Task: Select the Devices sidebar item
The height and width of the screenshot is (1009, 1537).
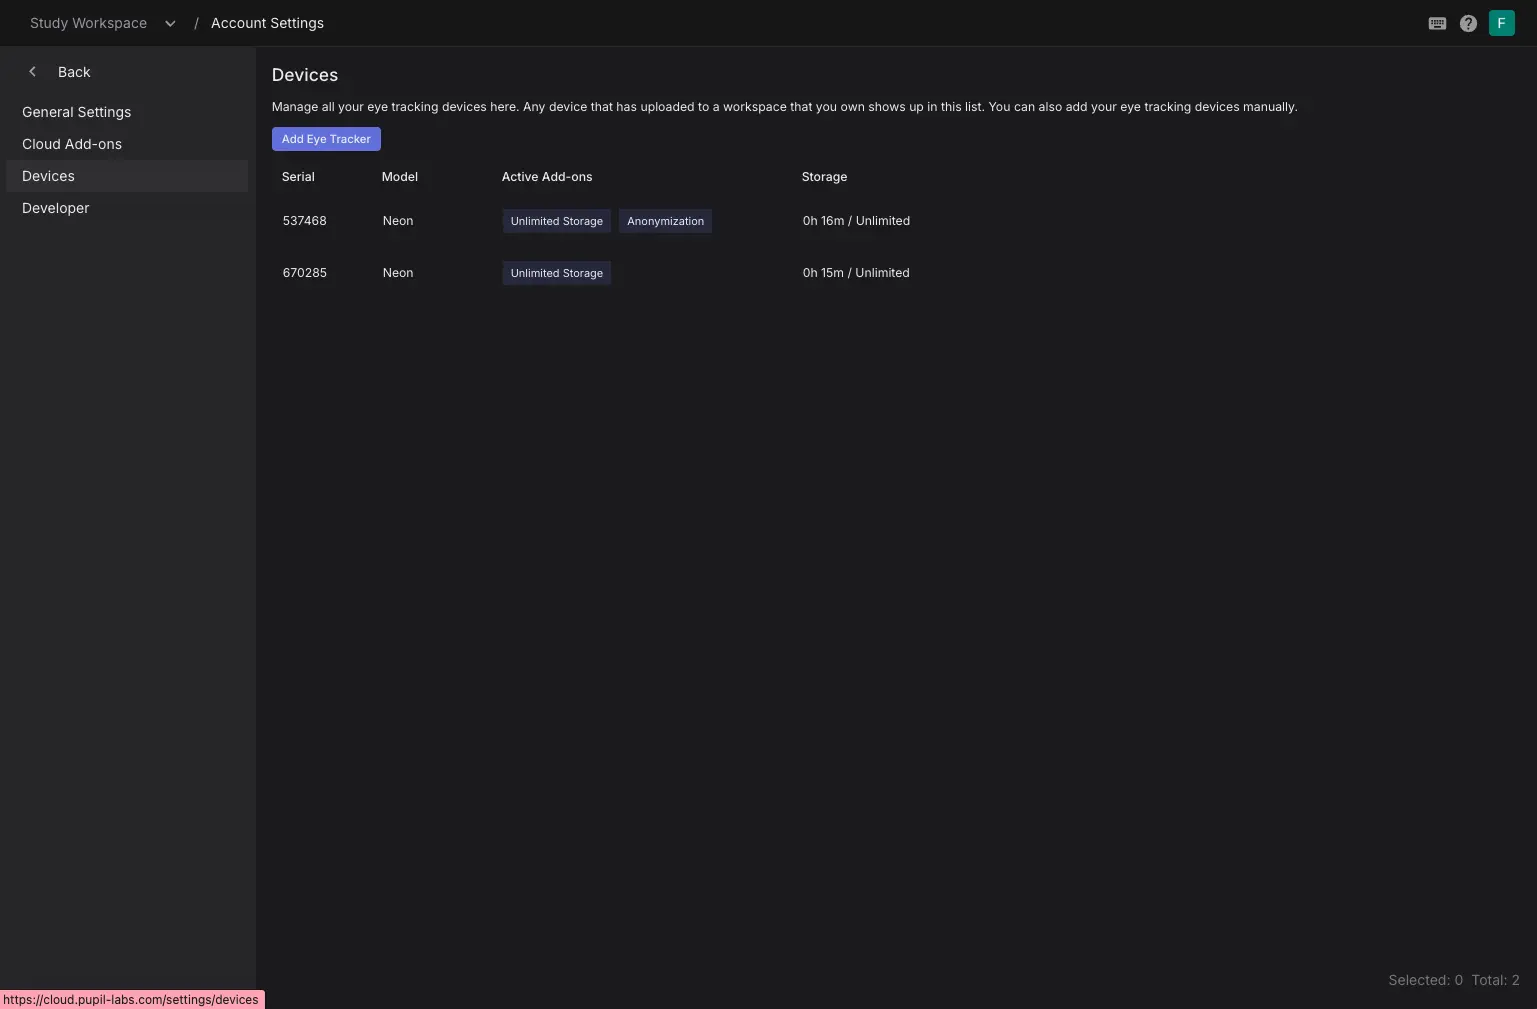Action: pos(127,176)
